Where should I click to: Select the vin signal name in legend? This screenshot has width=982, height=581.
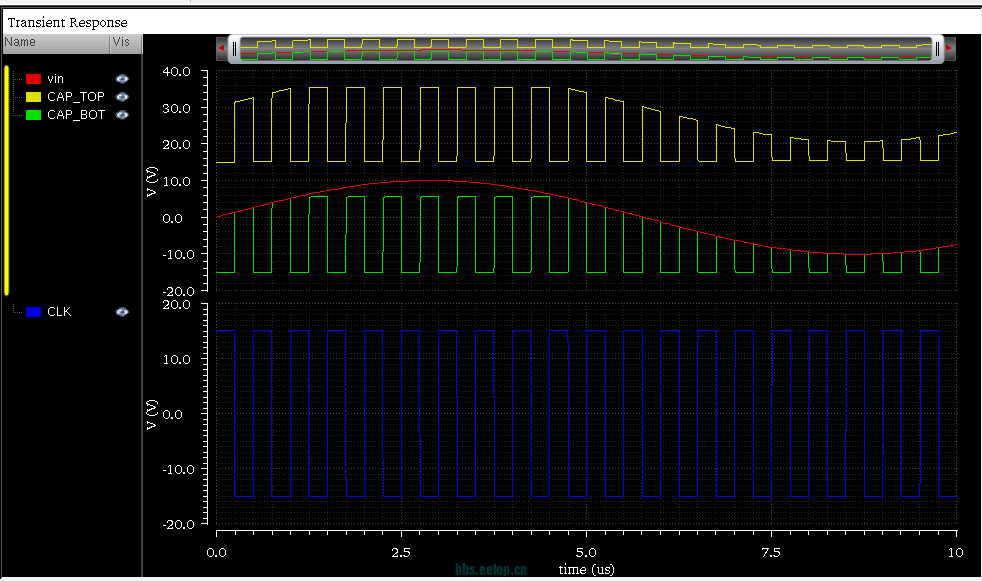pyautogui.click(x=55, y=78)
